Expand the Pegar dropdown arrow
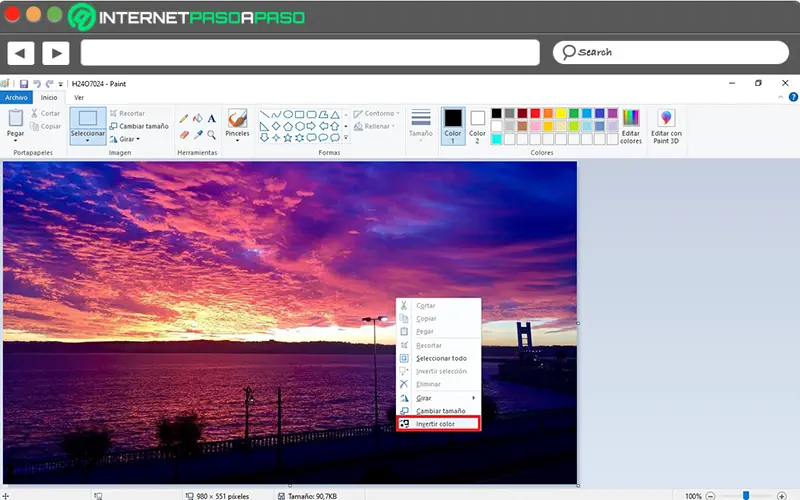800x500 pixels. coord(15,140)
